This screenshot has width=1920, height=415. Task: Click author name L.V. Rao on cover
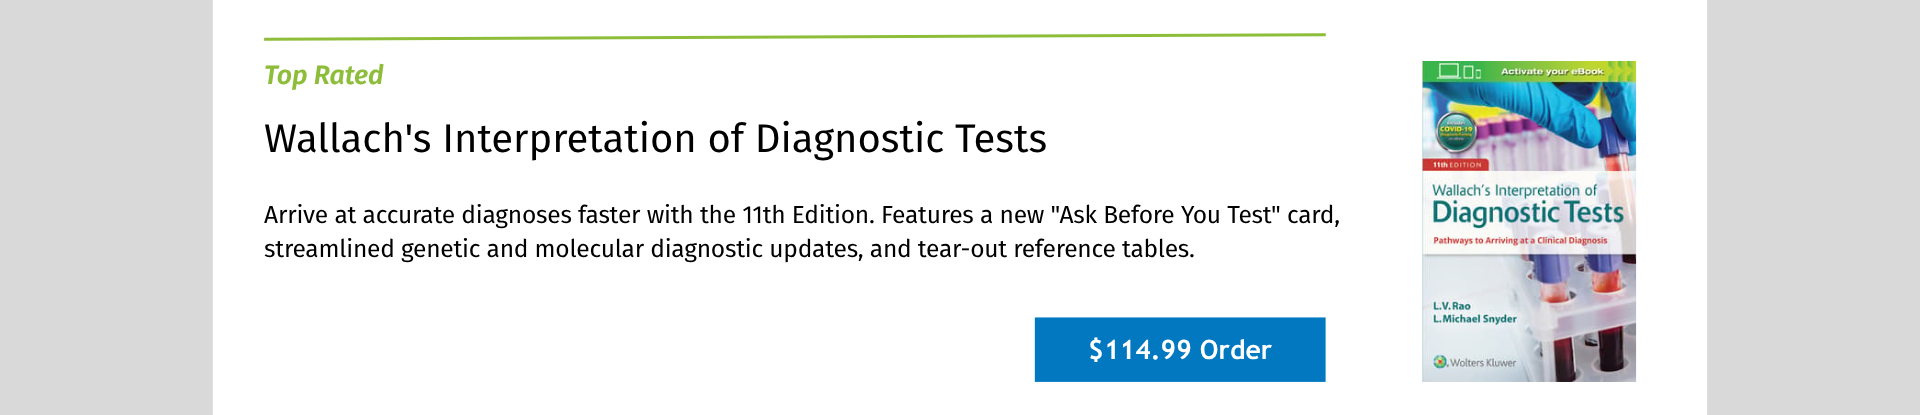(x=1451, y=306)
